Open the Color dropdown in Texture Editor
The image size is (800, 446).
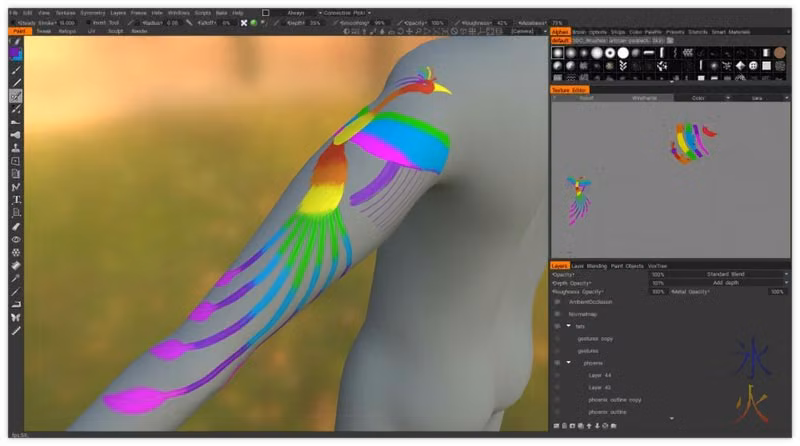click(702, 98)
